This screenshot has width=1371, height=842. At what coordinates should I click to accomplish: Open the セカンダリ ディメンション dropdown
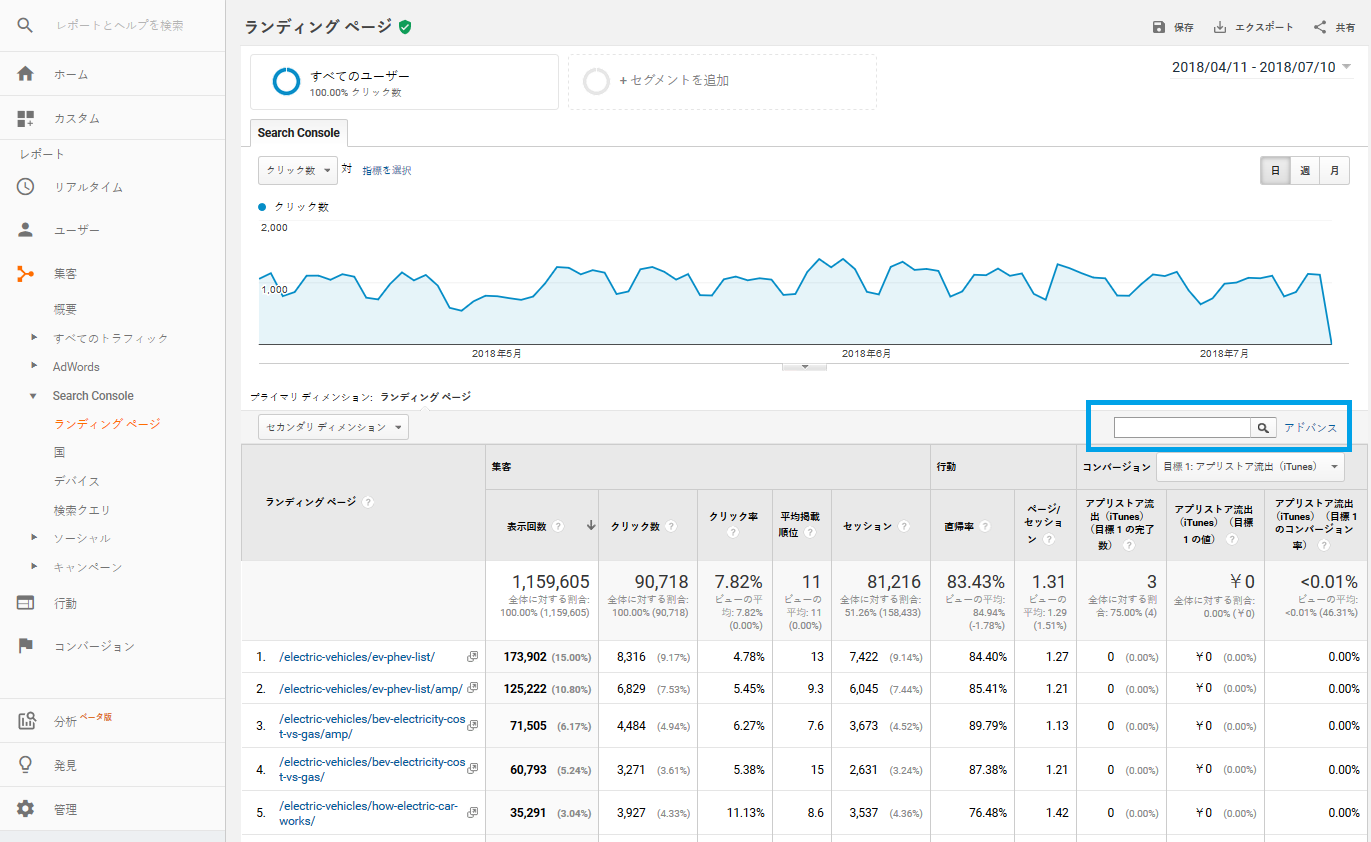(333, 427)
